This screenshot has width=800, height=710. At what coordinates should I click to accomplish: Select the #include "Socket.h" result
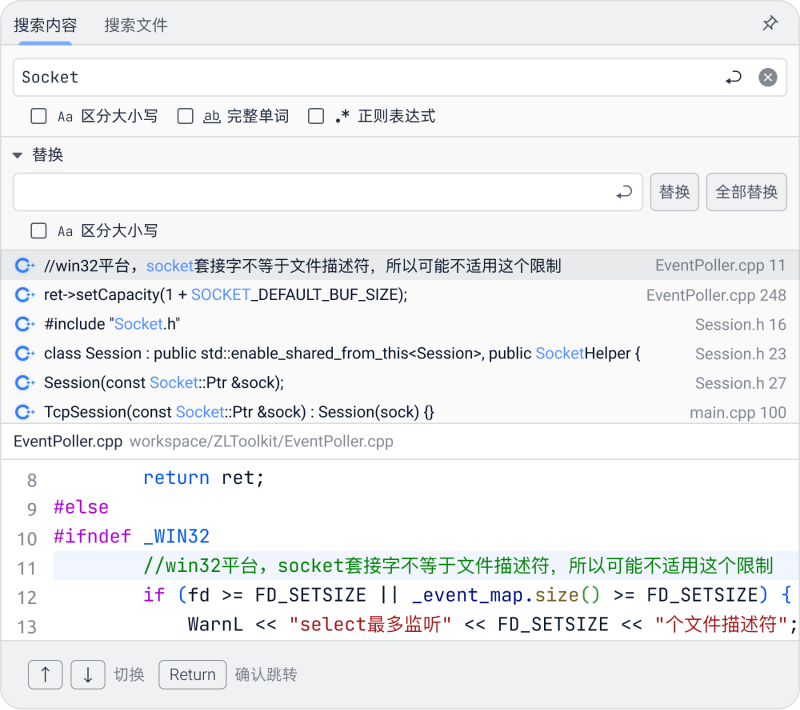400,324
